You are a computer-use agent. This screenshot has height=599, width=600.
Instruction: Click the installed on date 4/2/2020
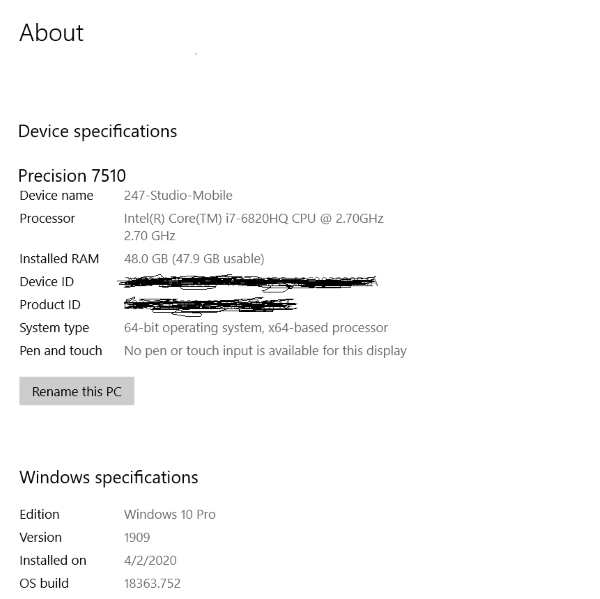pos(150,560)
